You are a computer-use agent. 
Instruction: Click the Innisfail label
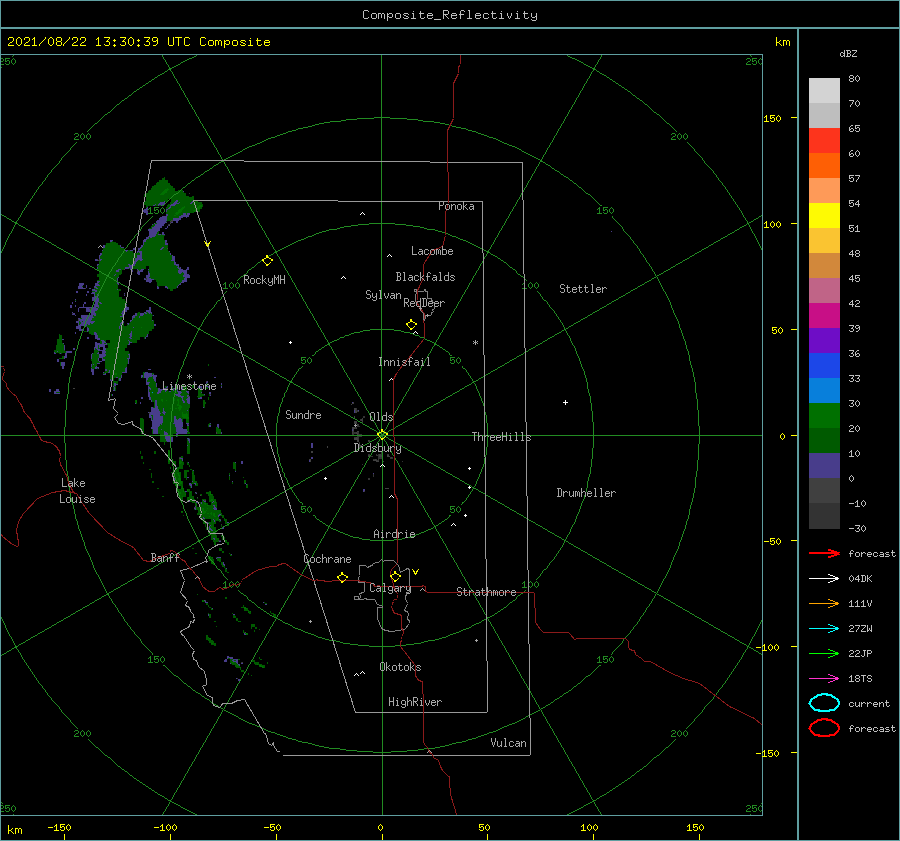point(404,362)
